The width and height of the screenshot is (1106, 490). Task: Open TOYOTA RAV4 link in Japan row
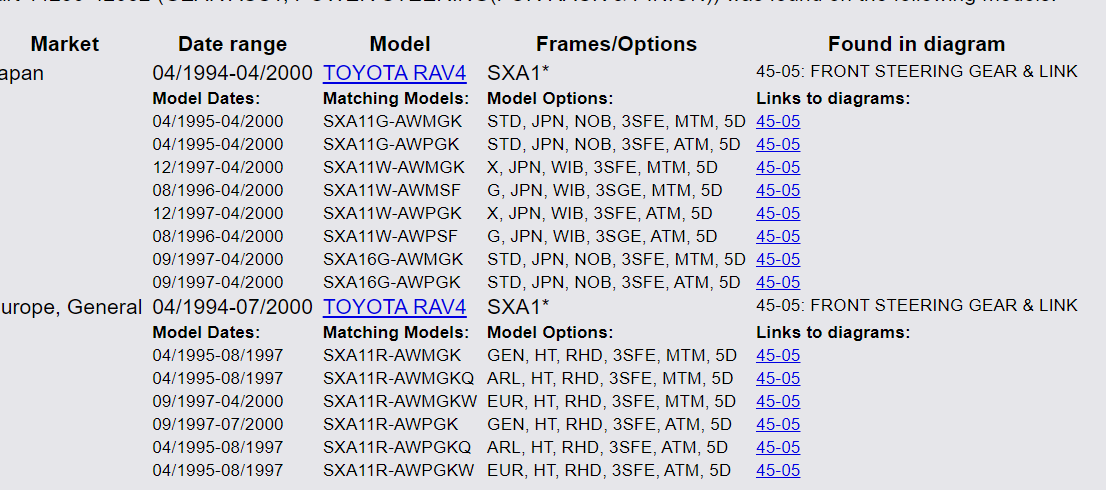pos(395,73)
